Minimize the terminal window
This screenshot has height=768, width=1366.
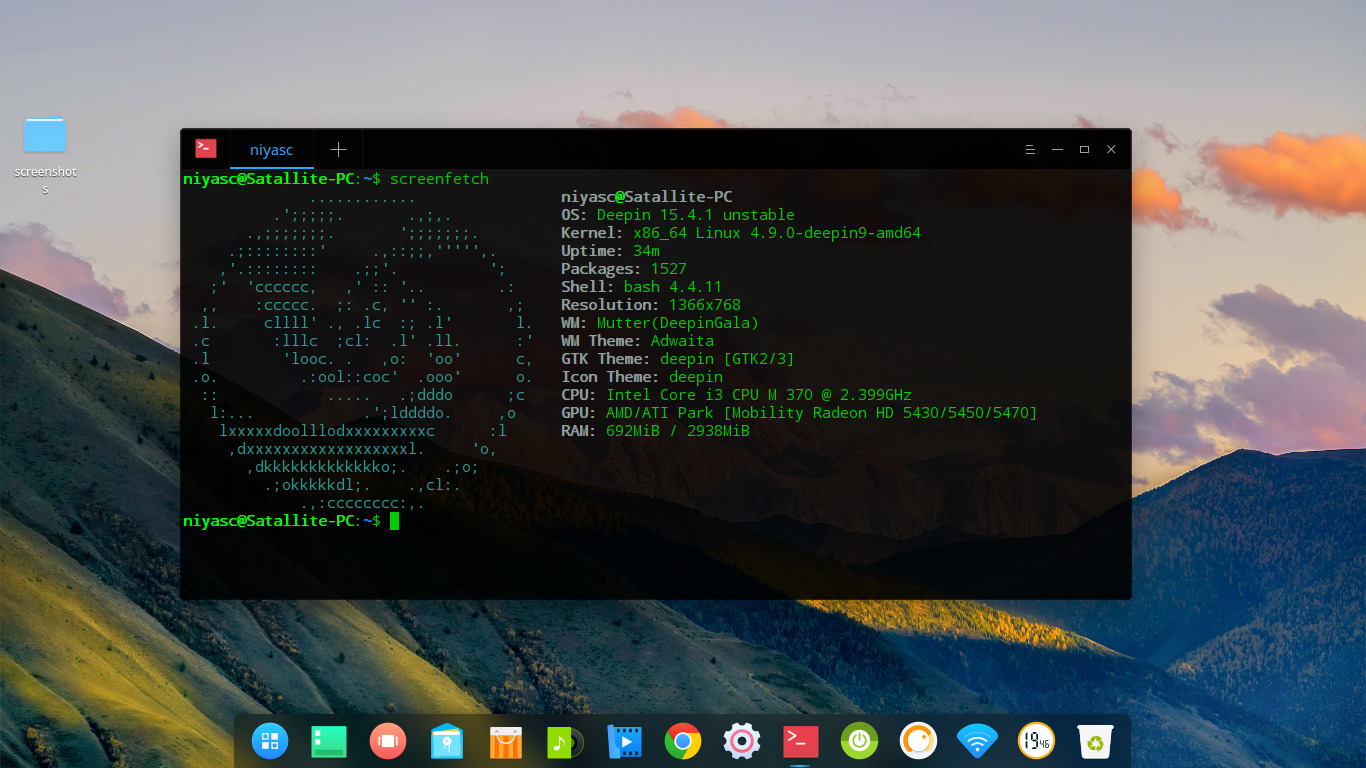click(x=1057, y=149)
